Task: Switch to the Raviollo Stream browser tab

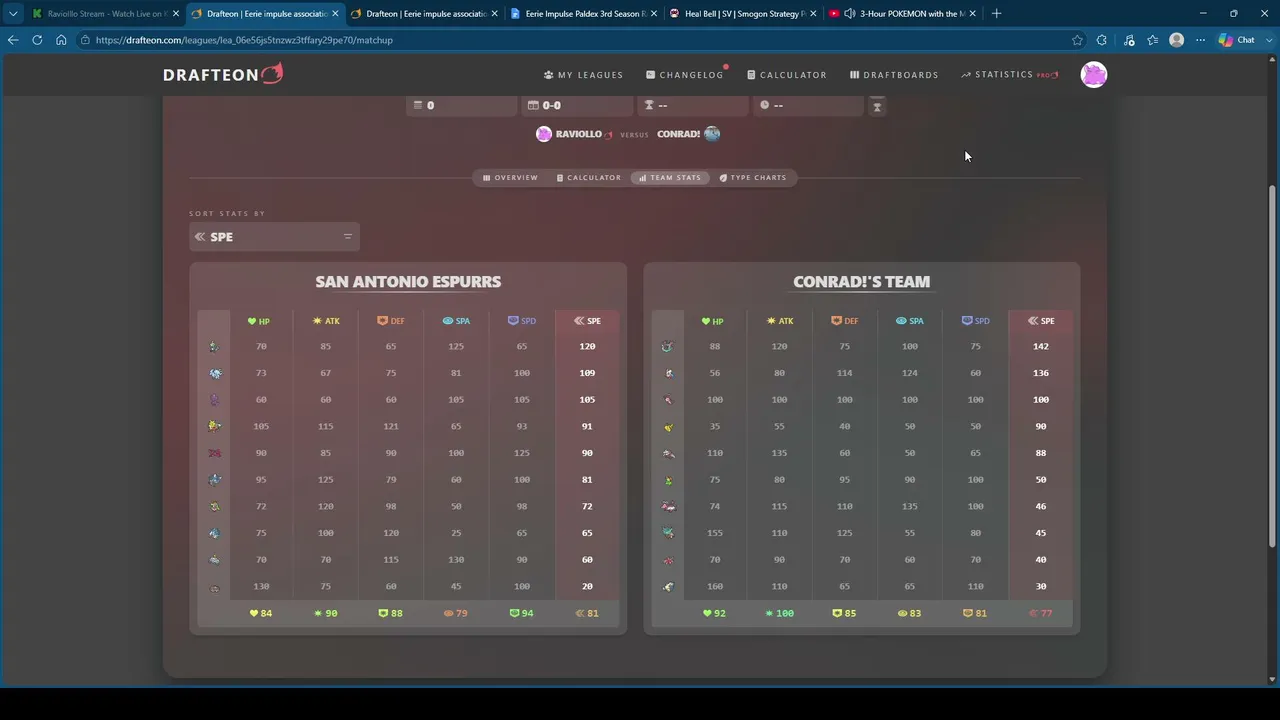Action: 105,14
